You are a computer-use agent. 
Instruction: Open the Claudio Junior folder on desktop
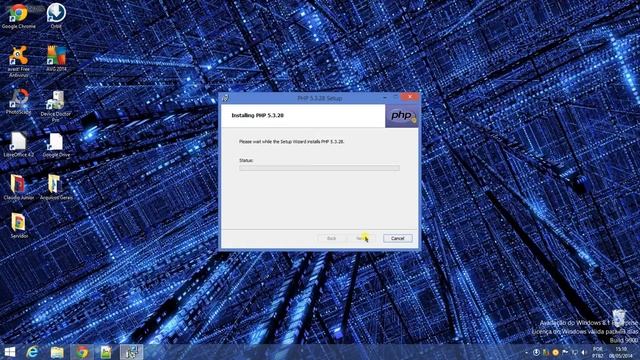coord(19,187)
